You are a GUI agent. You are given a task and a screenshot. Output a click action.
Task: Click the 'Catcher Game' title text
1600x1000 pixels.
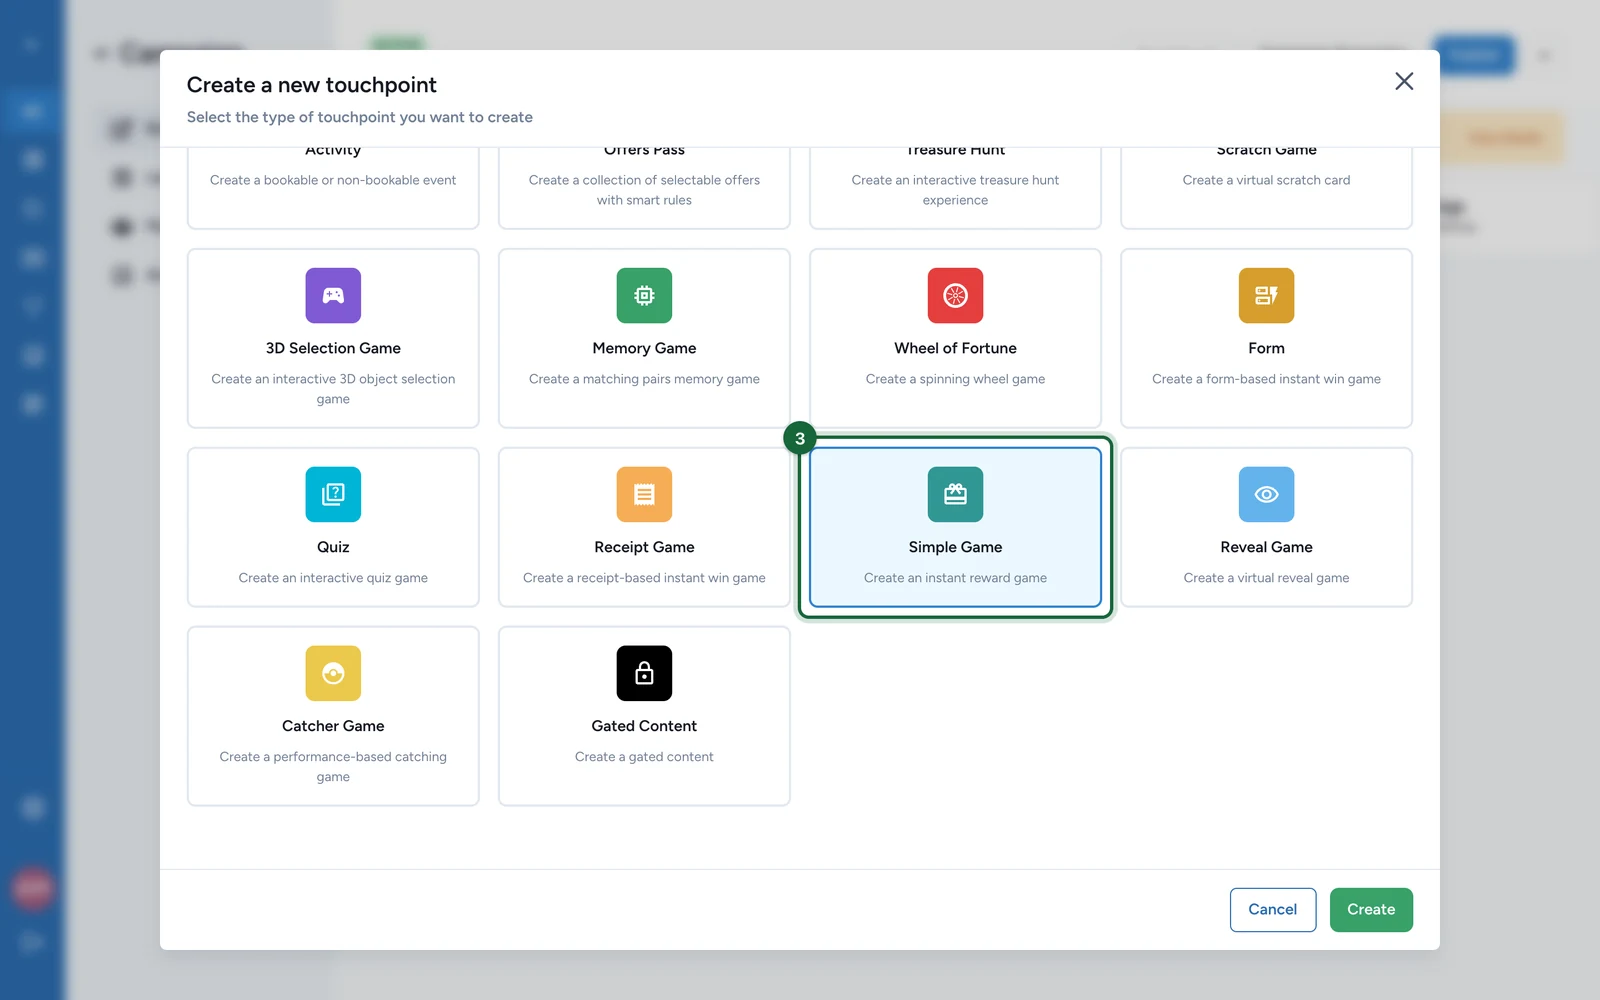click(x=333, y=726)
